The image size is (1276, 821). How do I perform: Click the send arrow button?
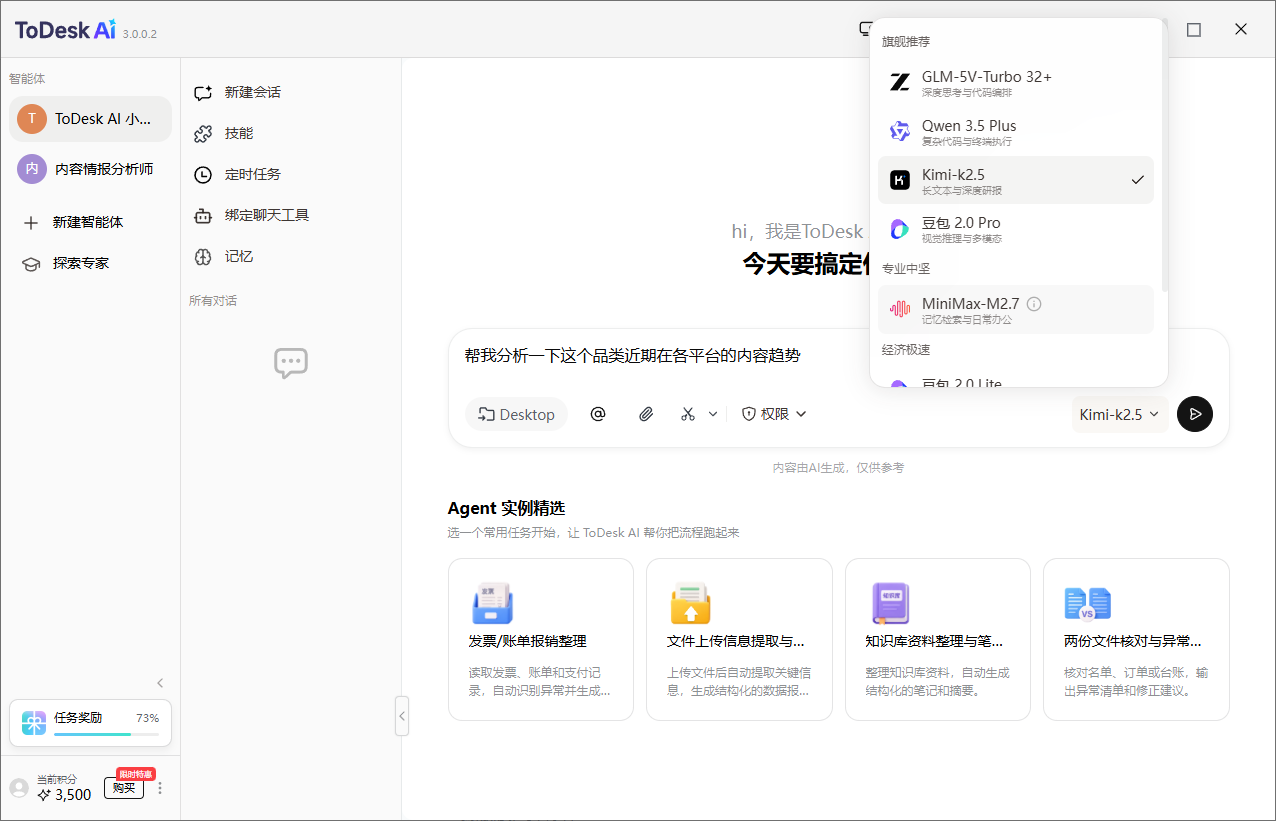(x=1195, y=414)
